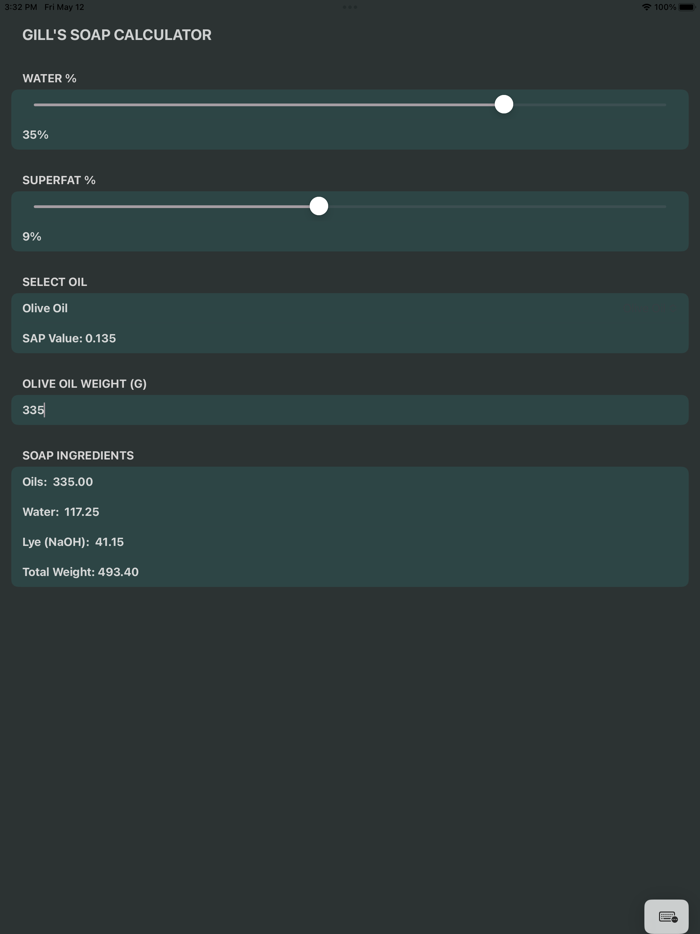Tap the battery icon in status bar

(x=686, y=7)
